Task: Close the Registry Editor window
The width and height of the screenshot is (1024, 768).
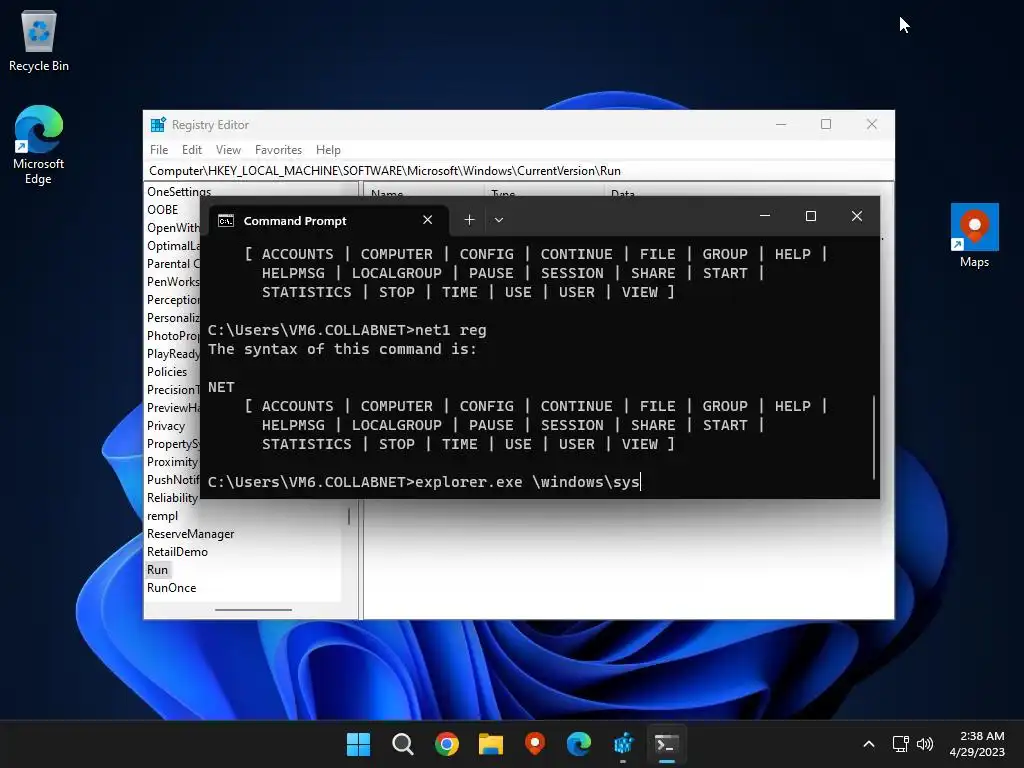Action: click(872, 124)
